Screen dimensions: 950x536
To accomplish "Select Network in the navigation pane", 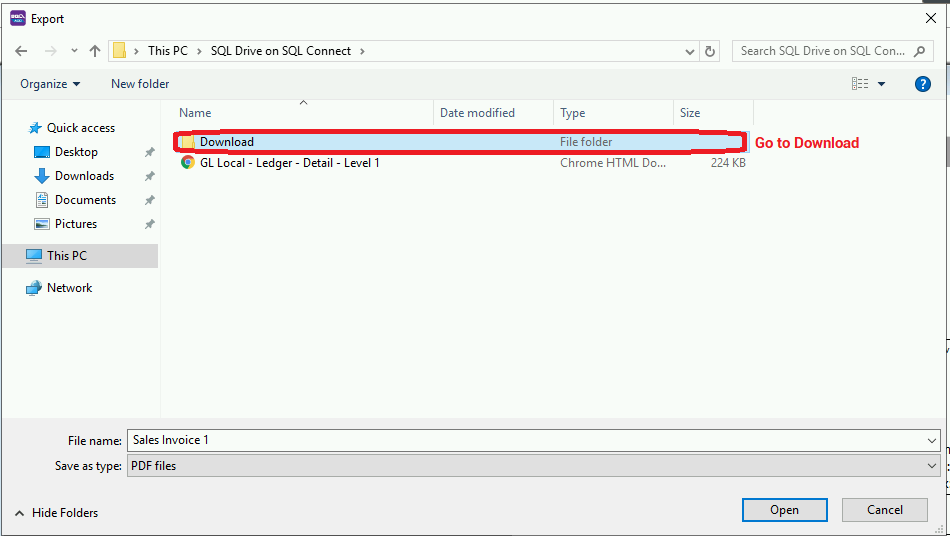I will pos(70,288).
